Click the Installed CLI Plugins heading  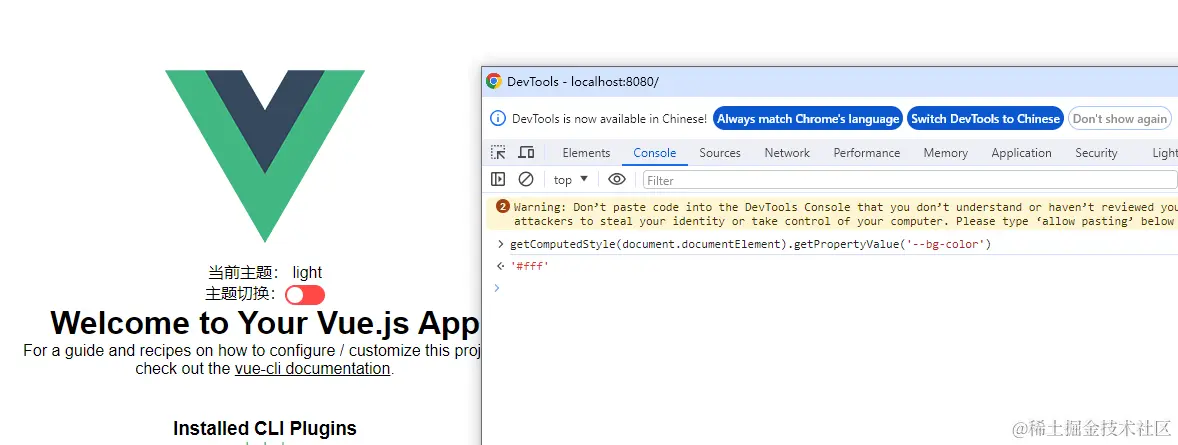(264, 428)
